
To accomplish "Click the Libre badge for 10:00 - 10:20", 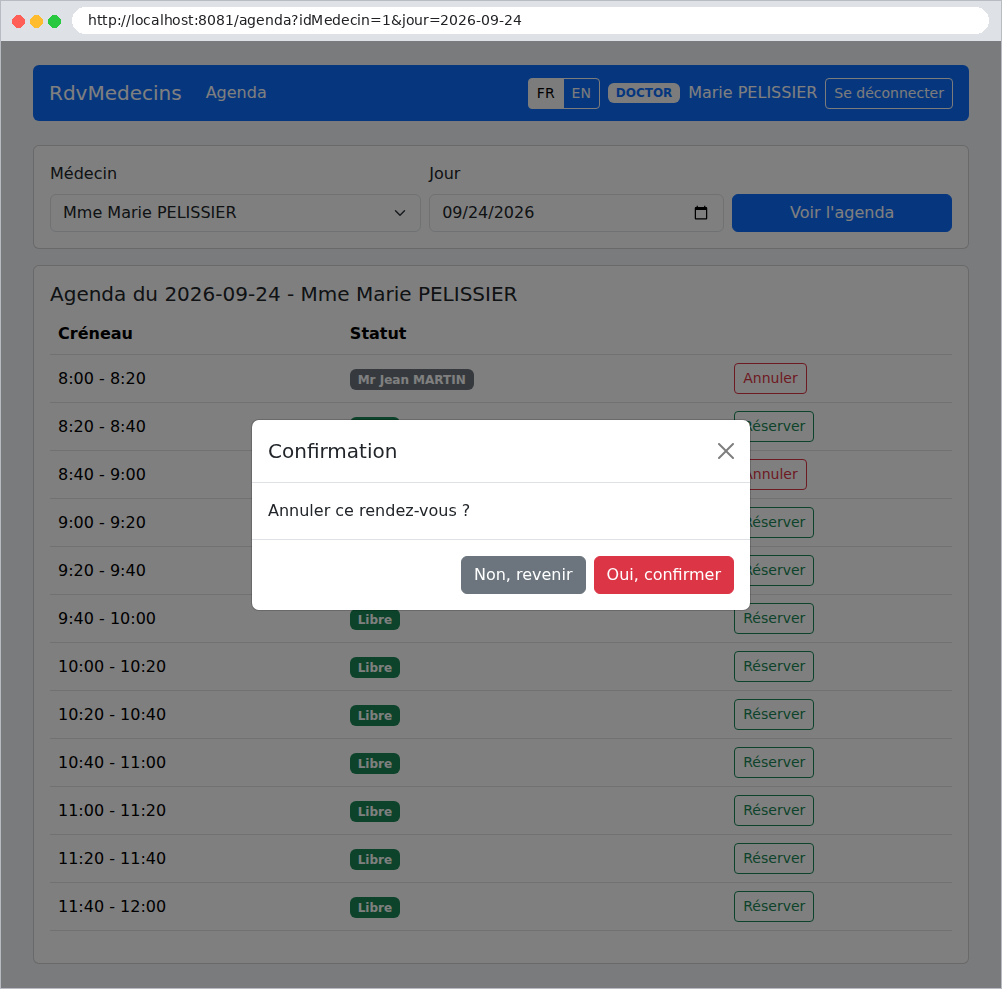I will coord(374,668).
